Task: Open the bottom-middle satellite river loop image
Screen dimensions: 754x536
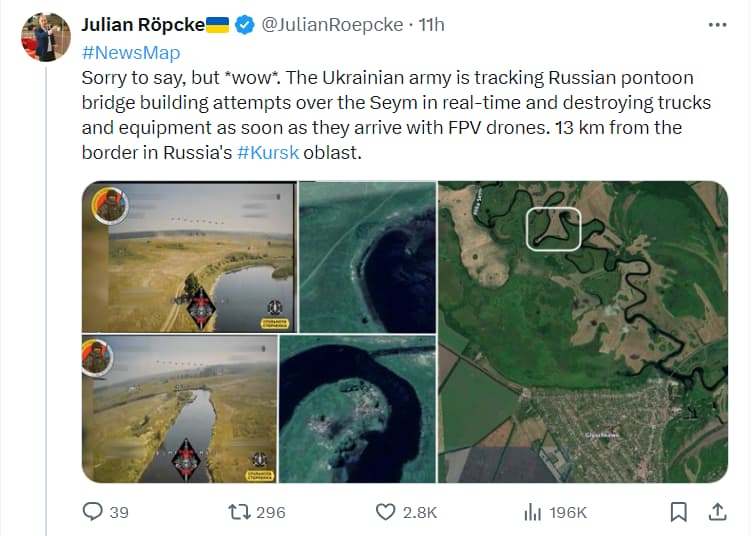Action: 357,409
